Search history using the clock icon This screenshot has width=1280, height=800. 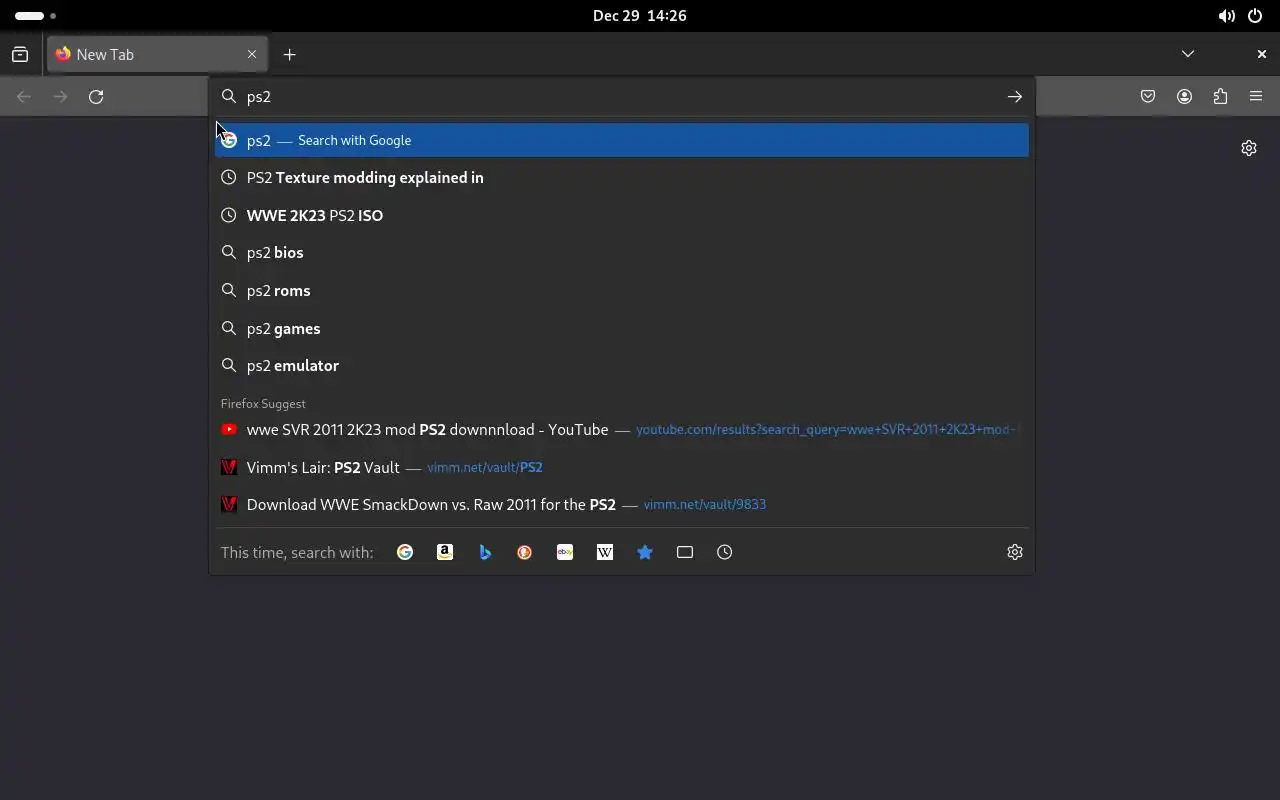(725, 552)
